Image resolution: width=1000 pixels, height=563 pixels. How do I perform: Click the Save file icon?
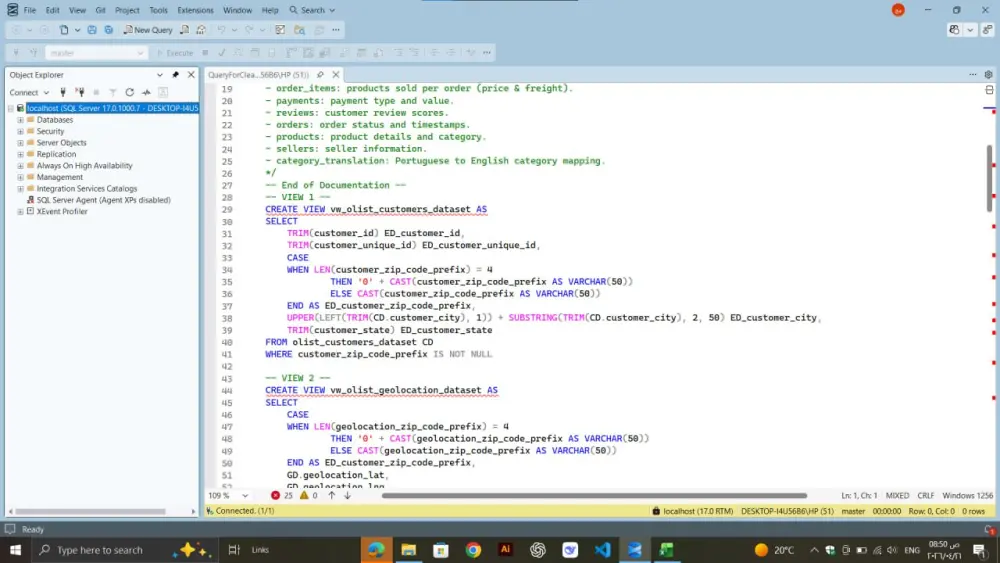click(x=92, y=30)
